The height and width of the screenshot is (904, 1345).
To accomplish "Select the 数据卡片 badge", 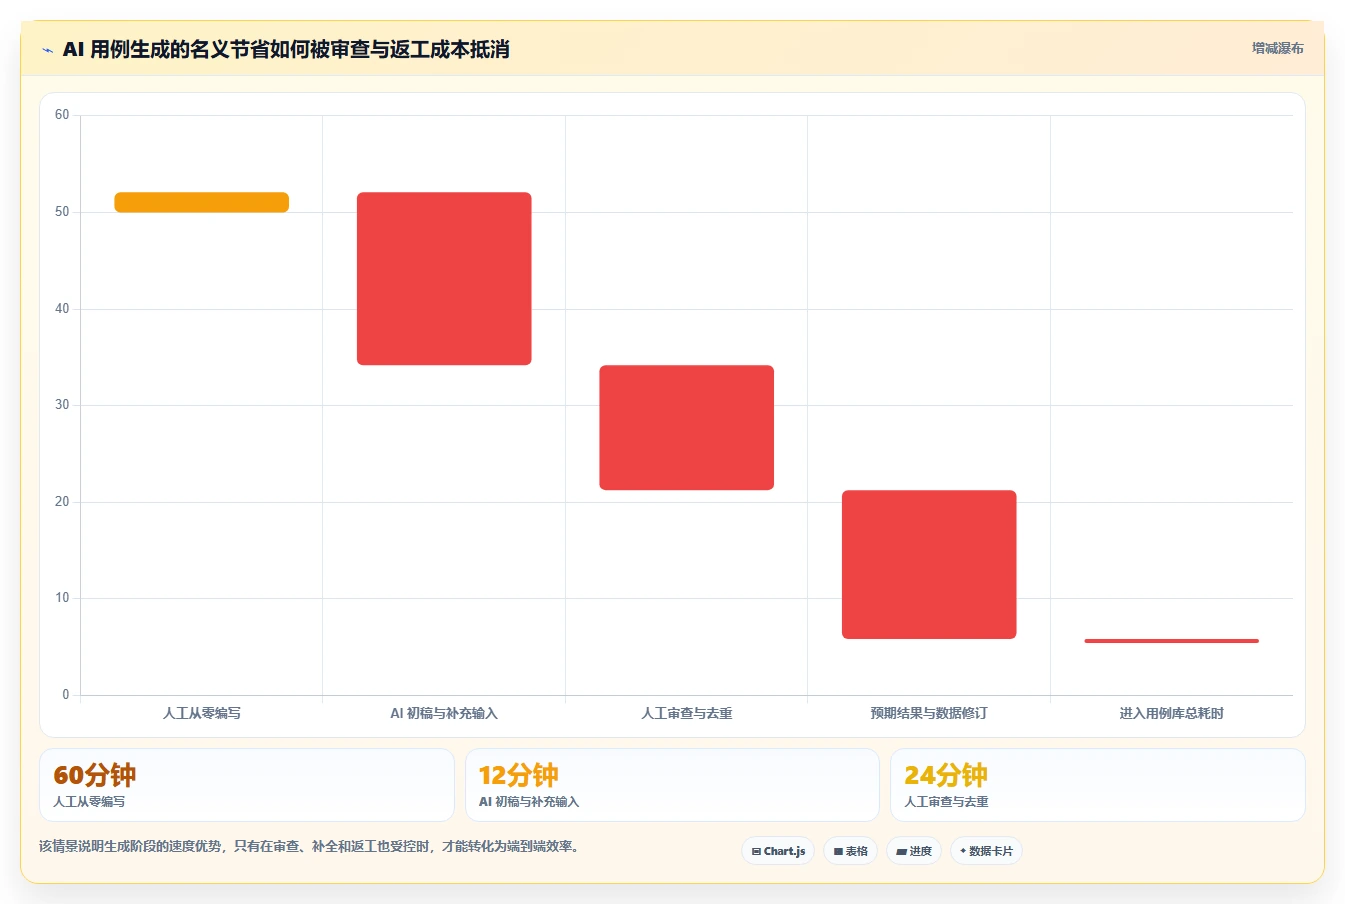I will (x=987, y=851).
